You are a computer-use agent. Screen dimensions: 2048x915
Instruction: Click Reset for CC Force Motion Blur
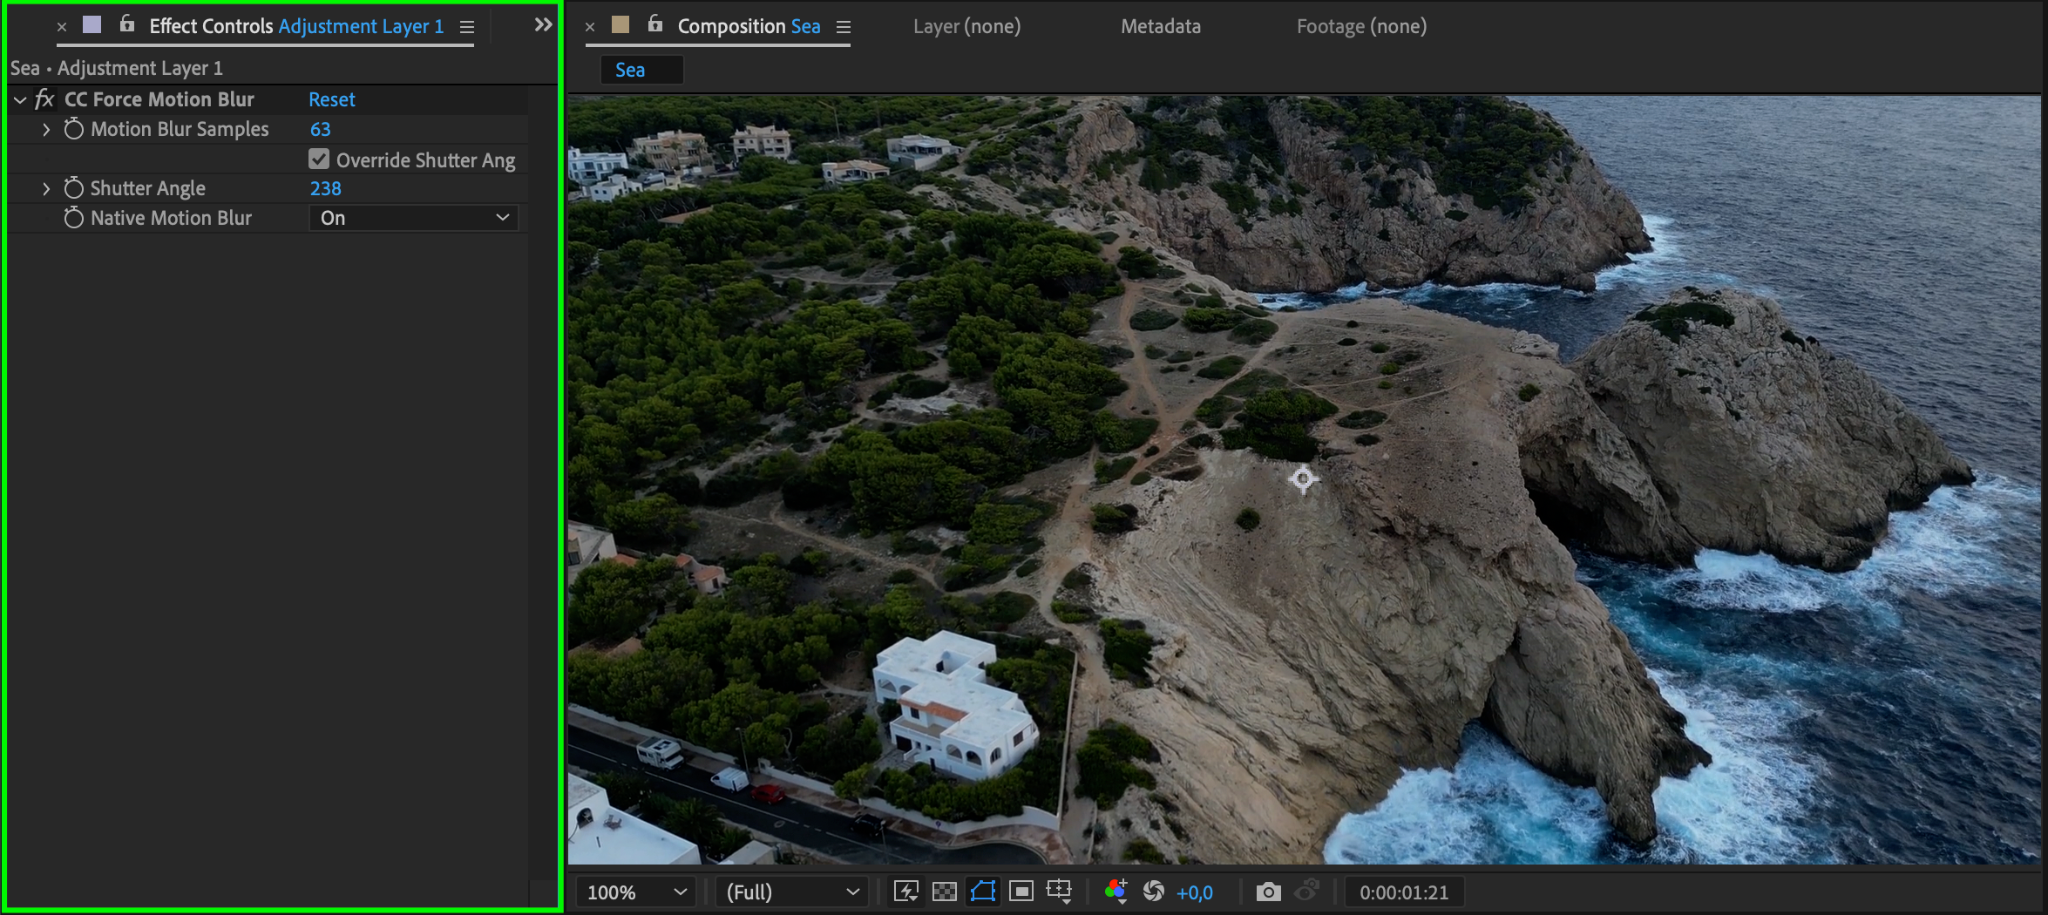click(x=331, y=100)
